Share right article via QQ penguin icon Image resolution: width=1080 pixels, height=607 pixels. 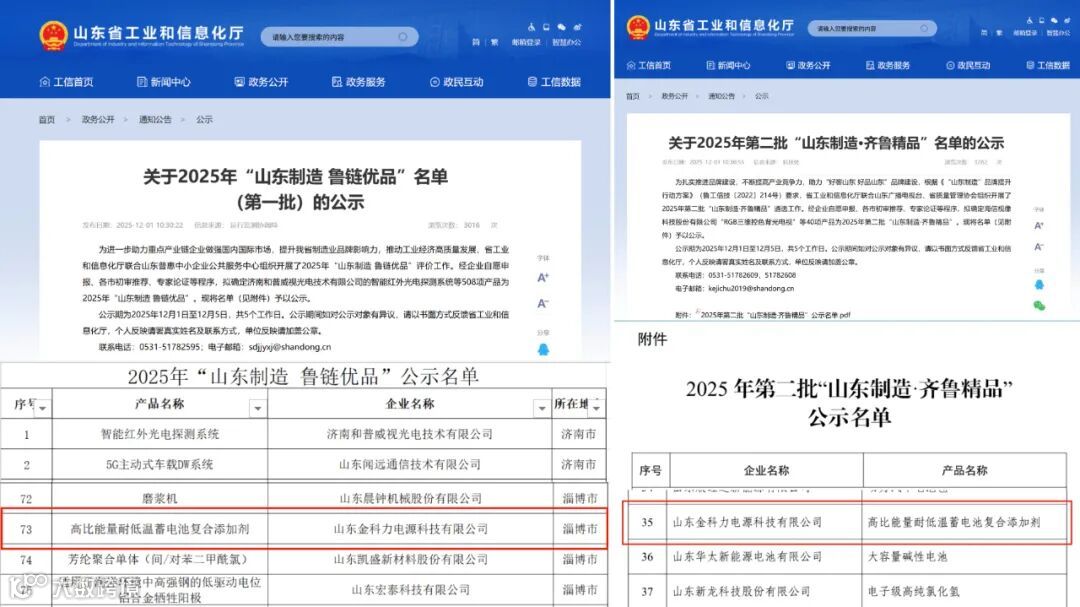1039,285
